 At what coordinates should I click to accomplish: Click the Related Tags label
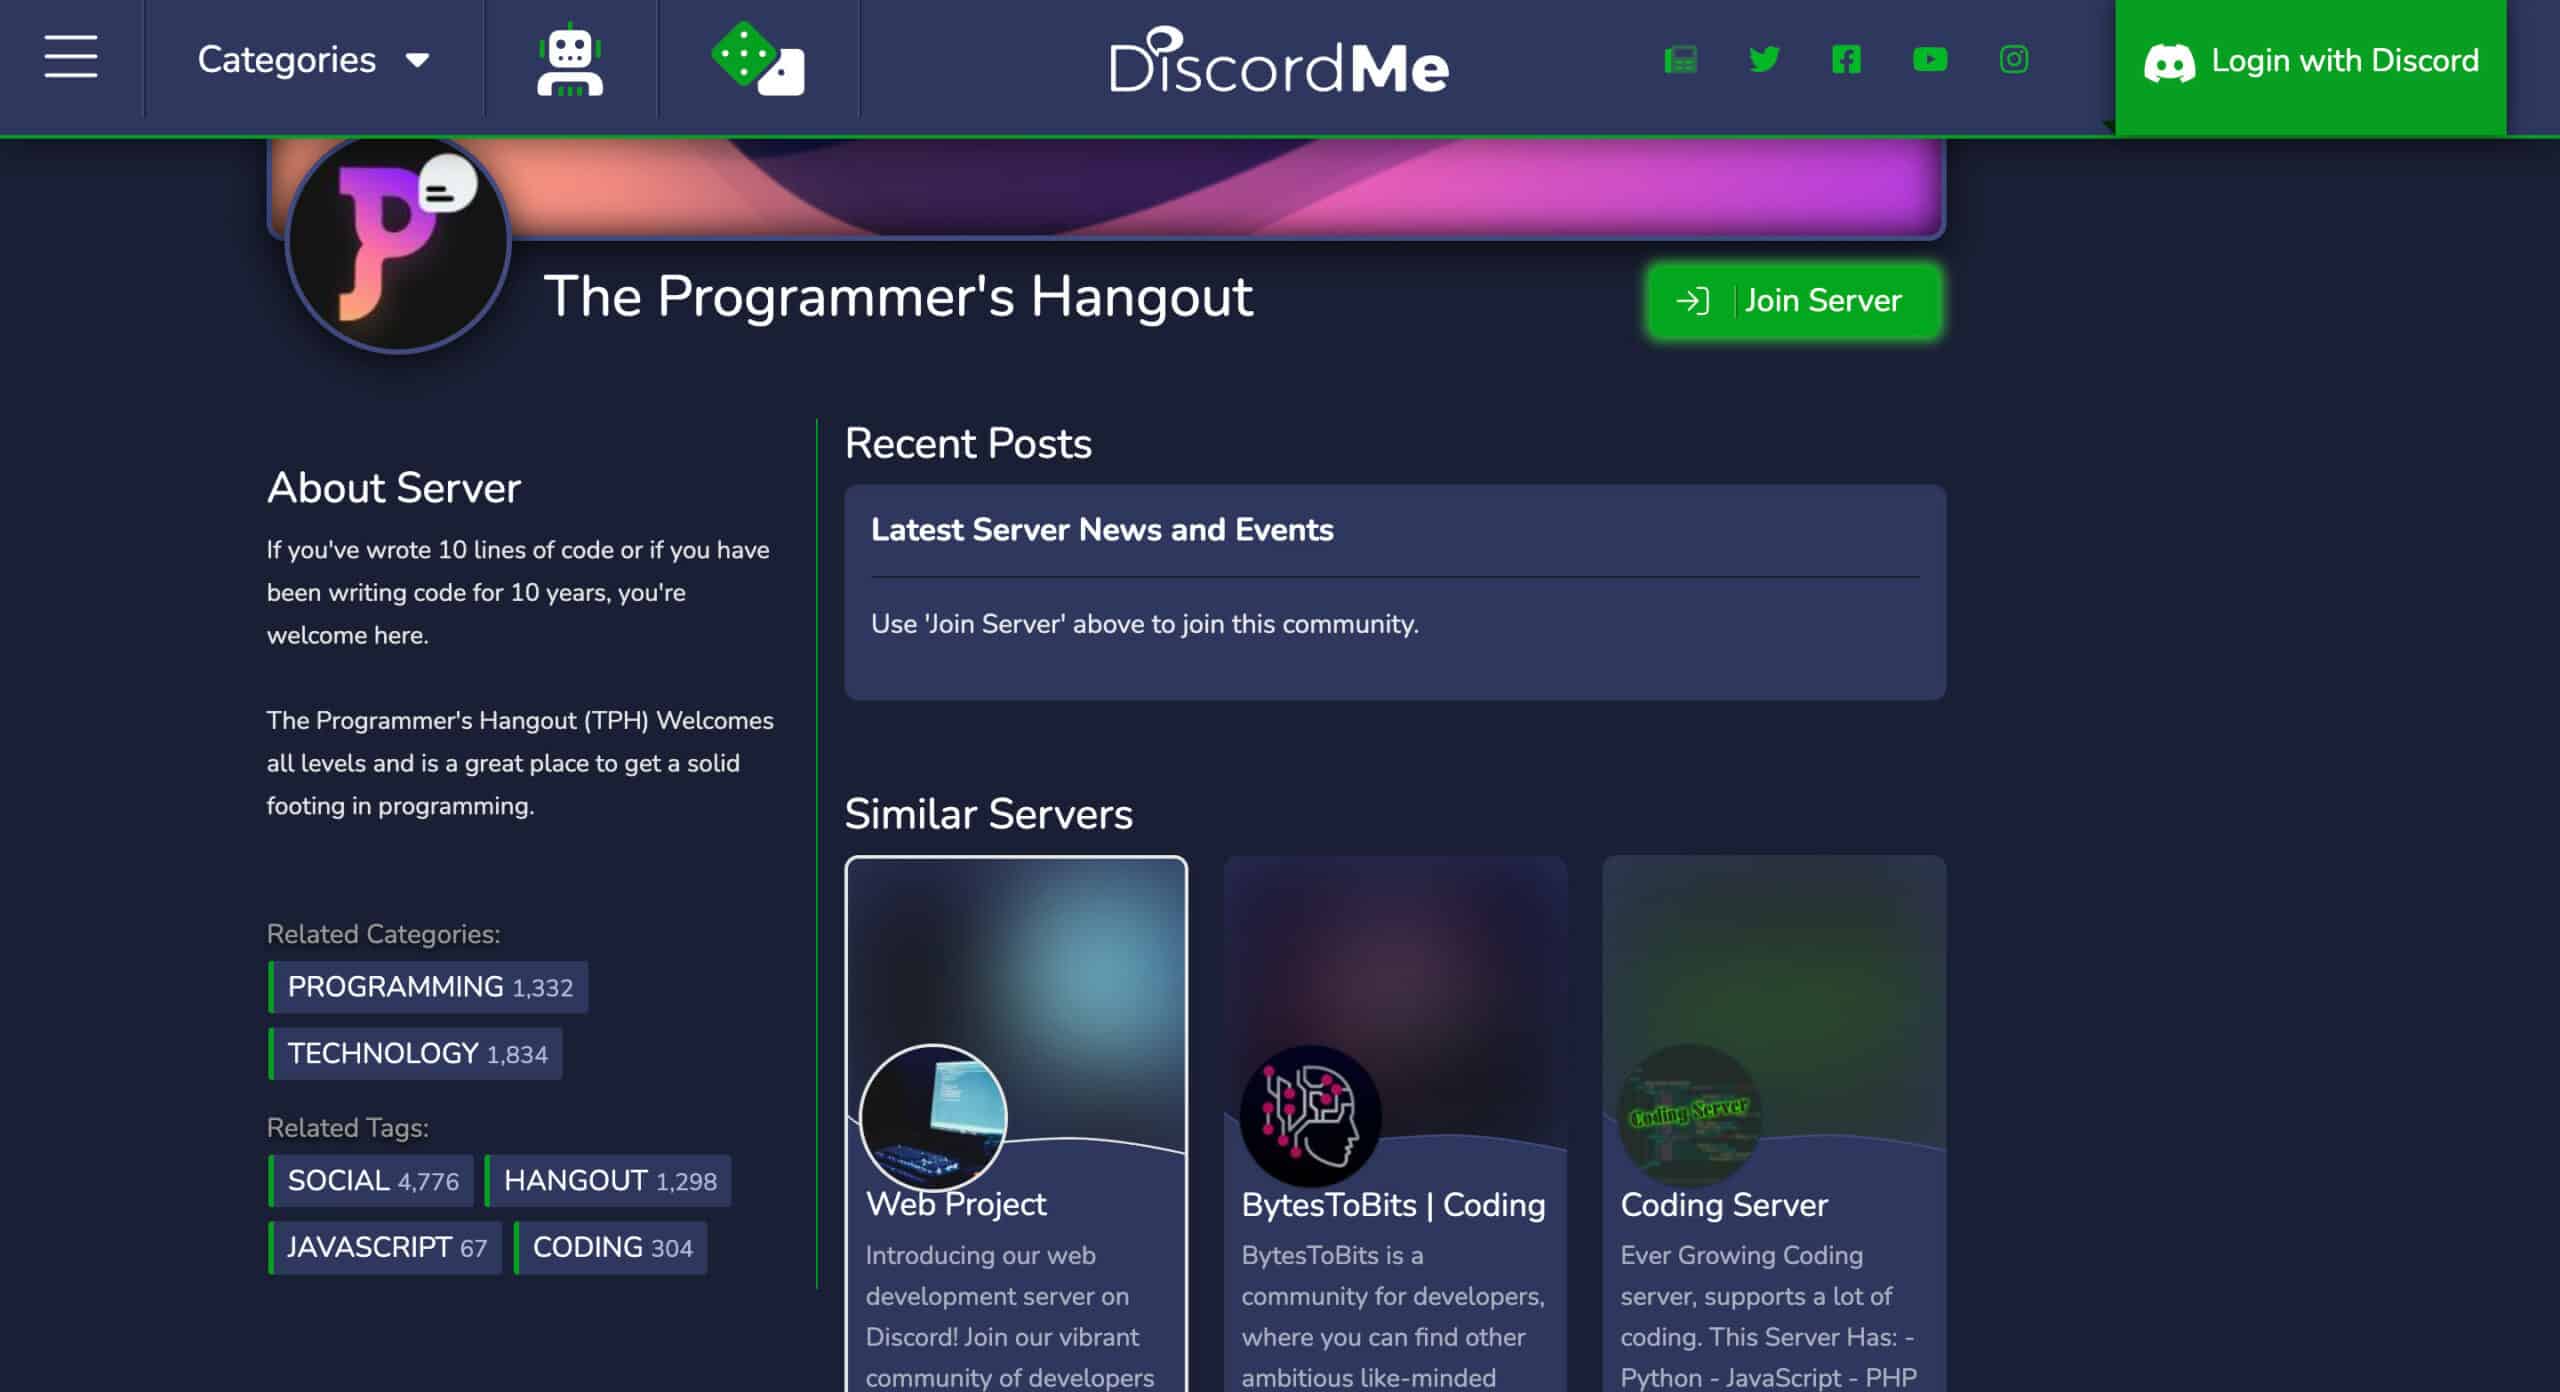[x=348, y=1128]
